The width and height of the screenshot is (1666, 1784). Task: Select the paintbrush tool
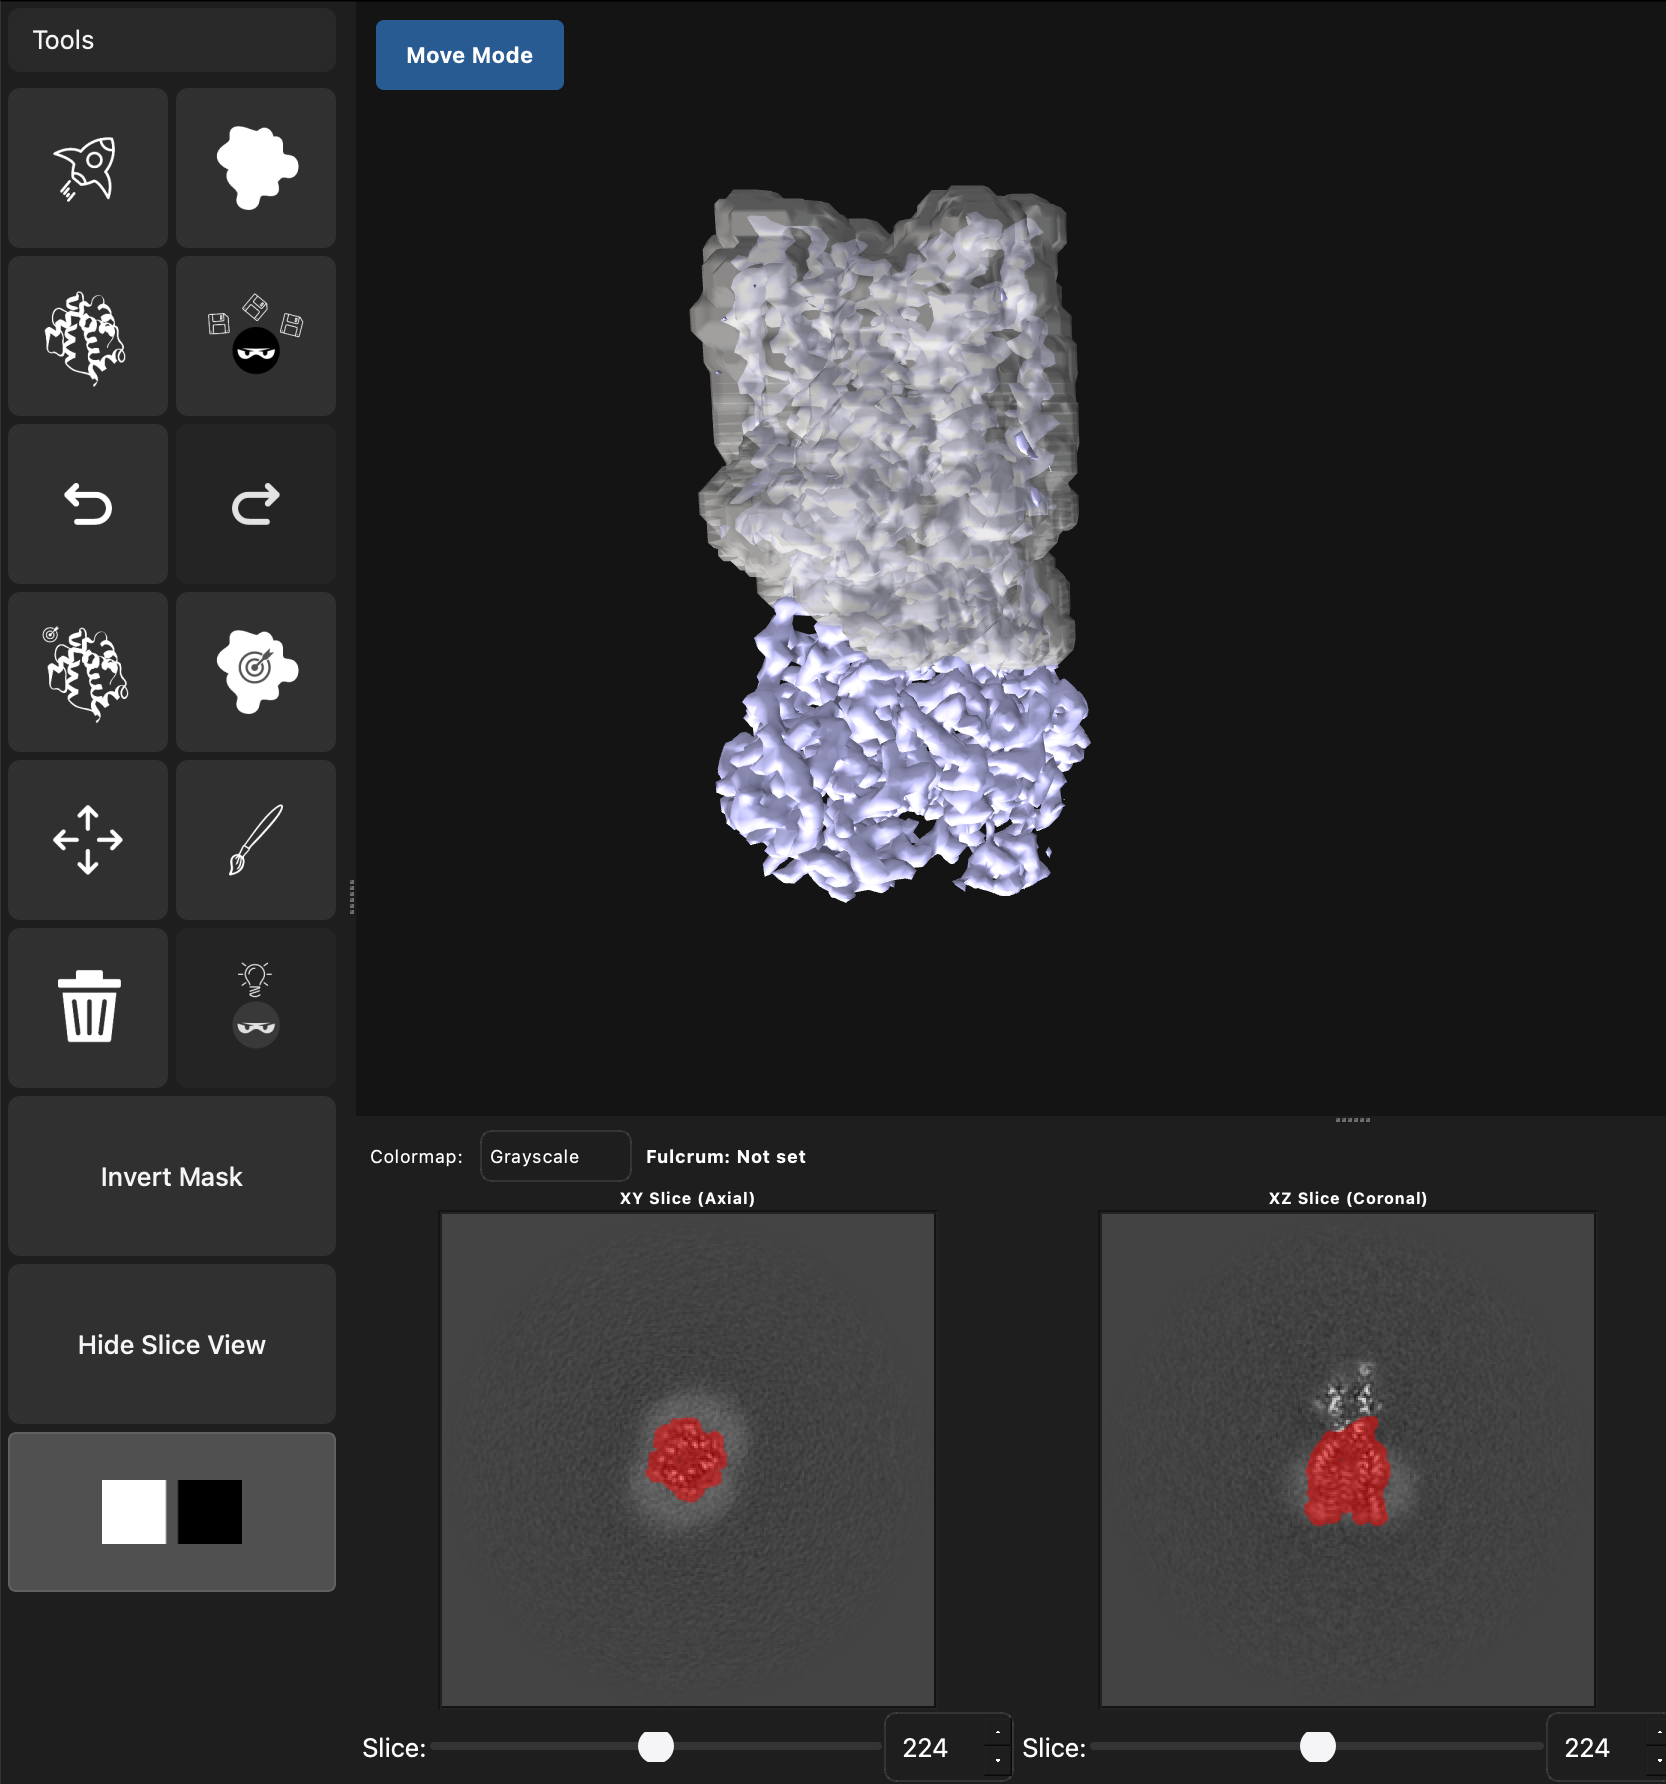pyautogui.click(x=256, y=840)
